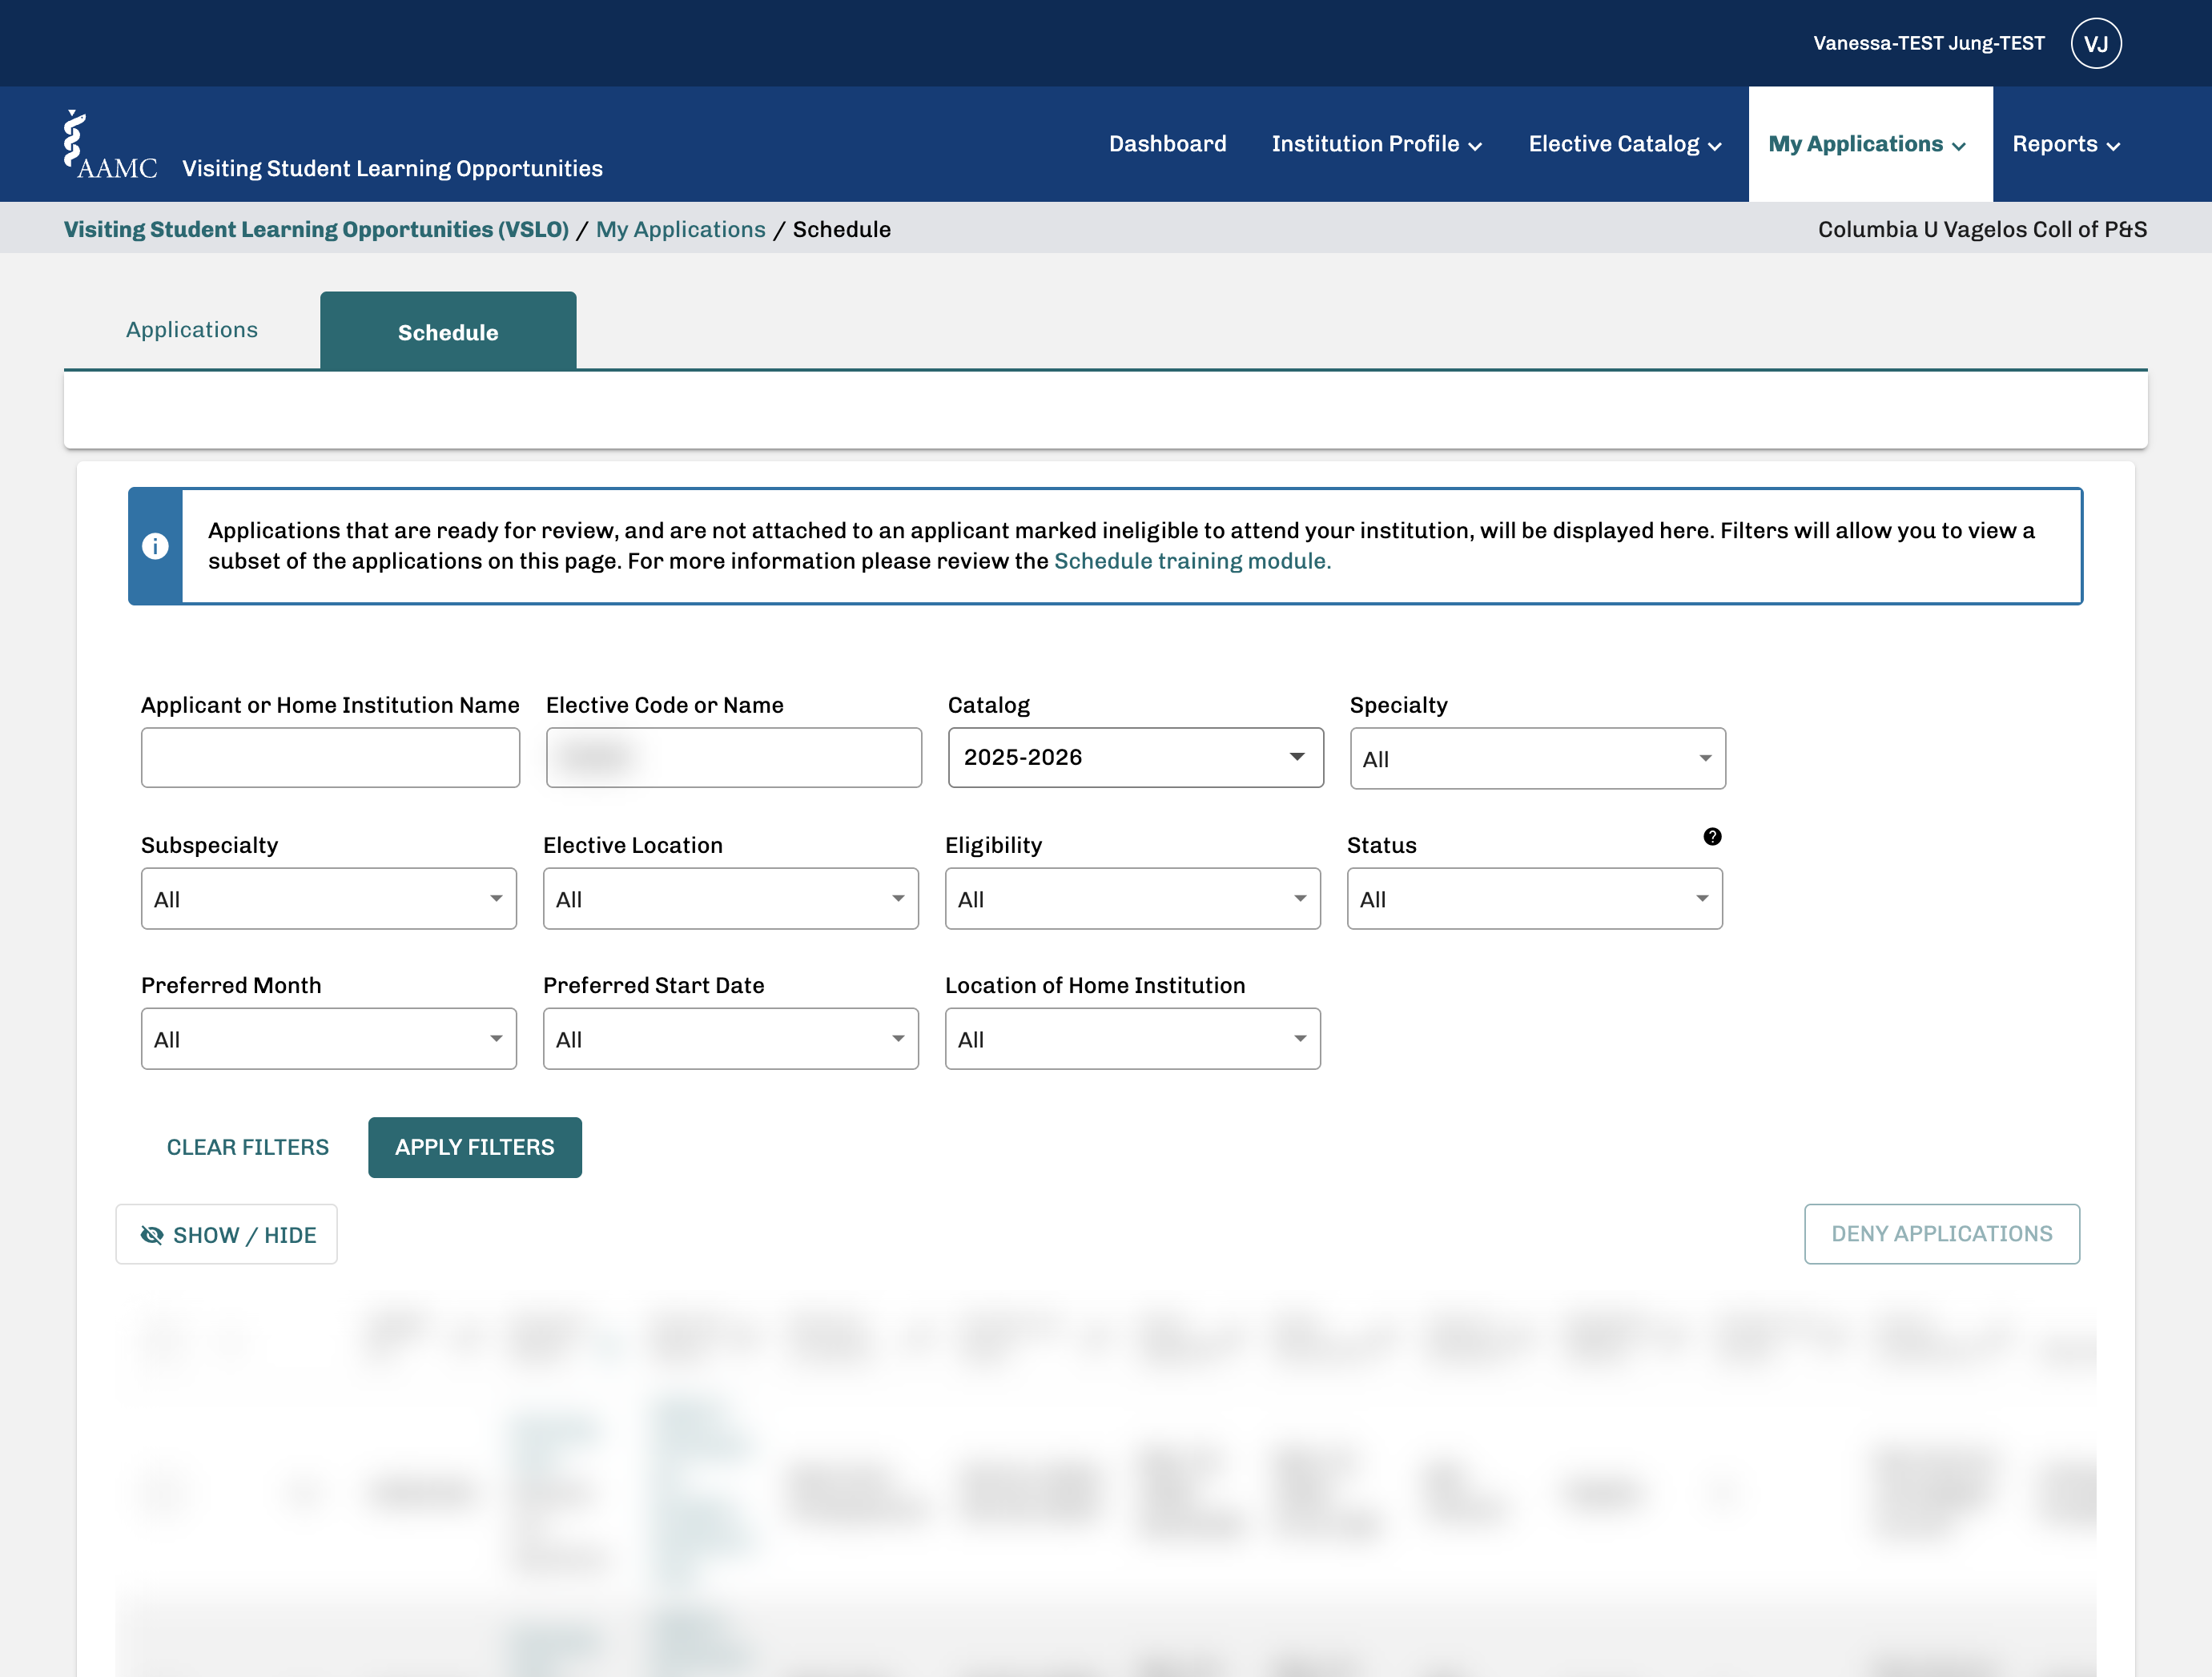Click the Vanessa-TEST Jung-TEST user name
Image resolution: width=2212 pixels, height=1677 pixels.
tap(1928, 43)
